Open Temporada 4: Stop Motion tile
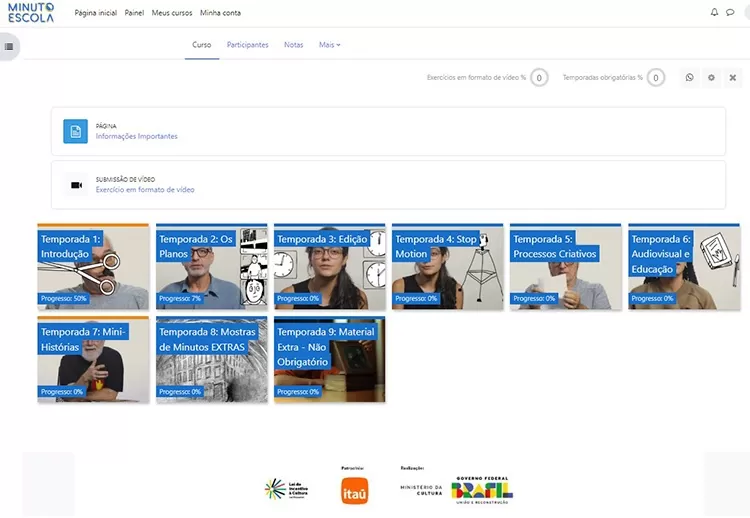 (x=447, y=267)
